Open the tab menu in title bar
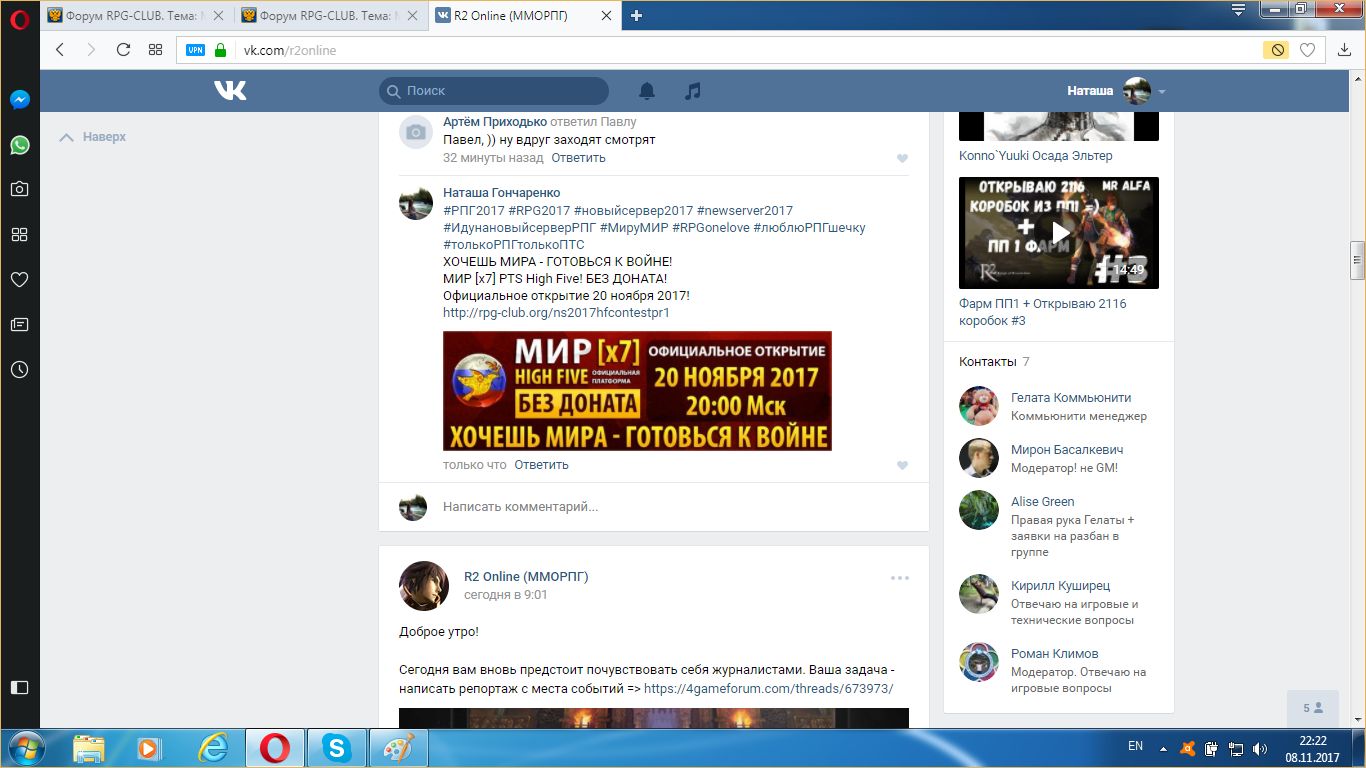Screen dimensions: 1366x768 click(1238, 10)
